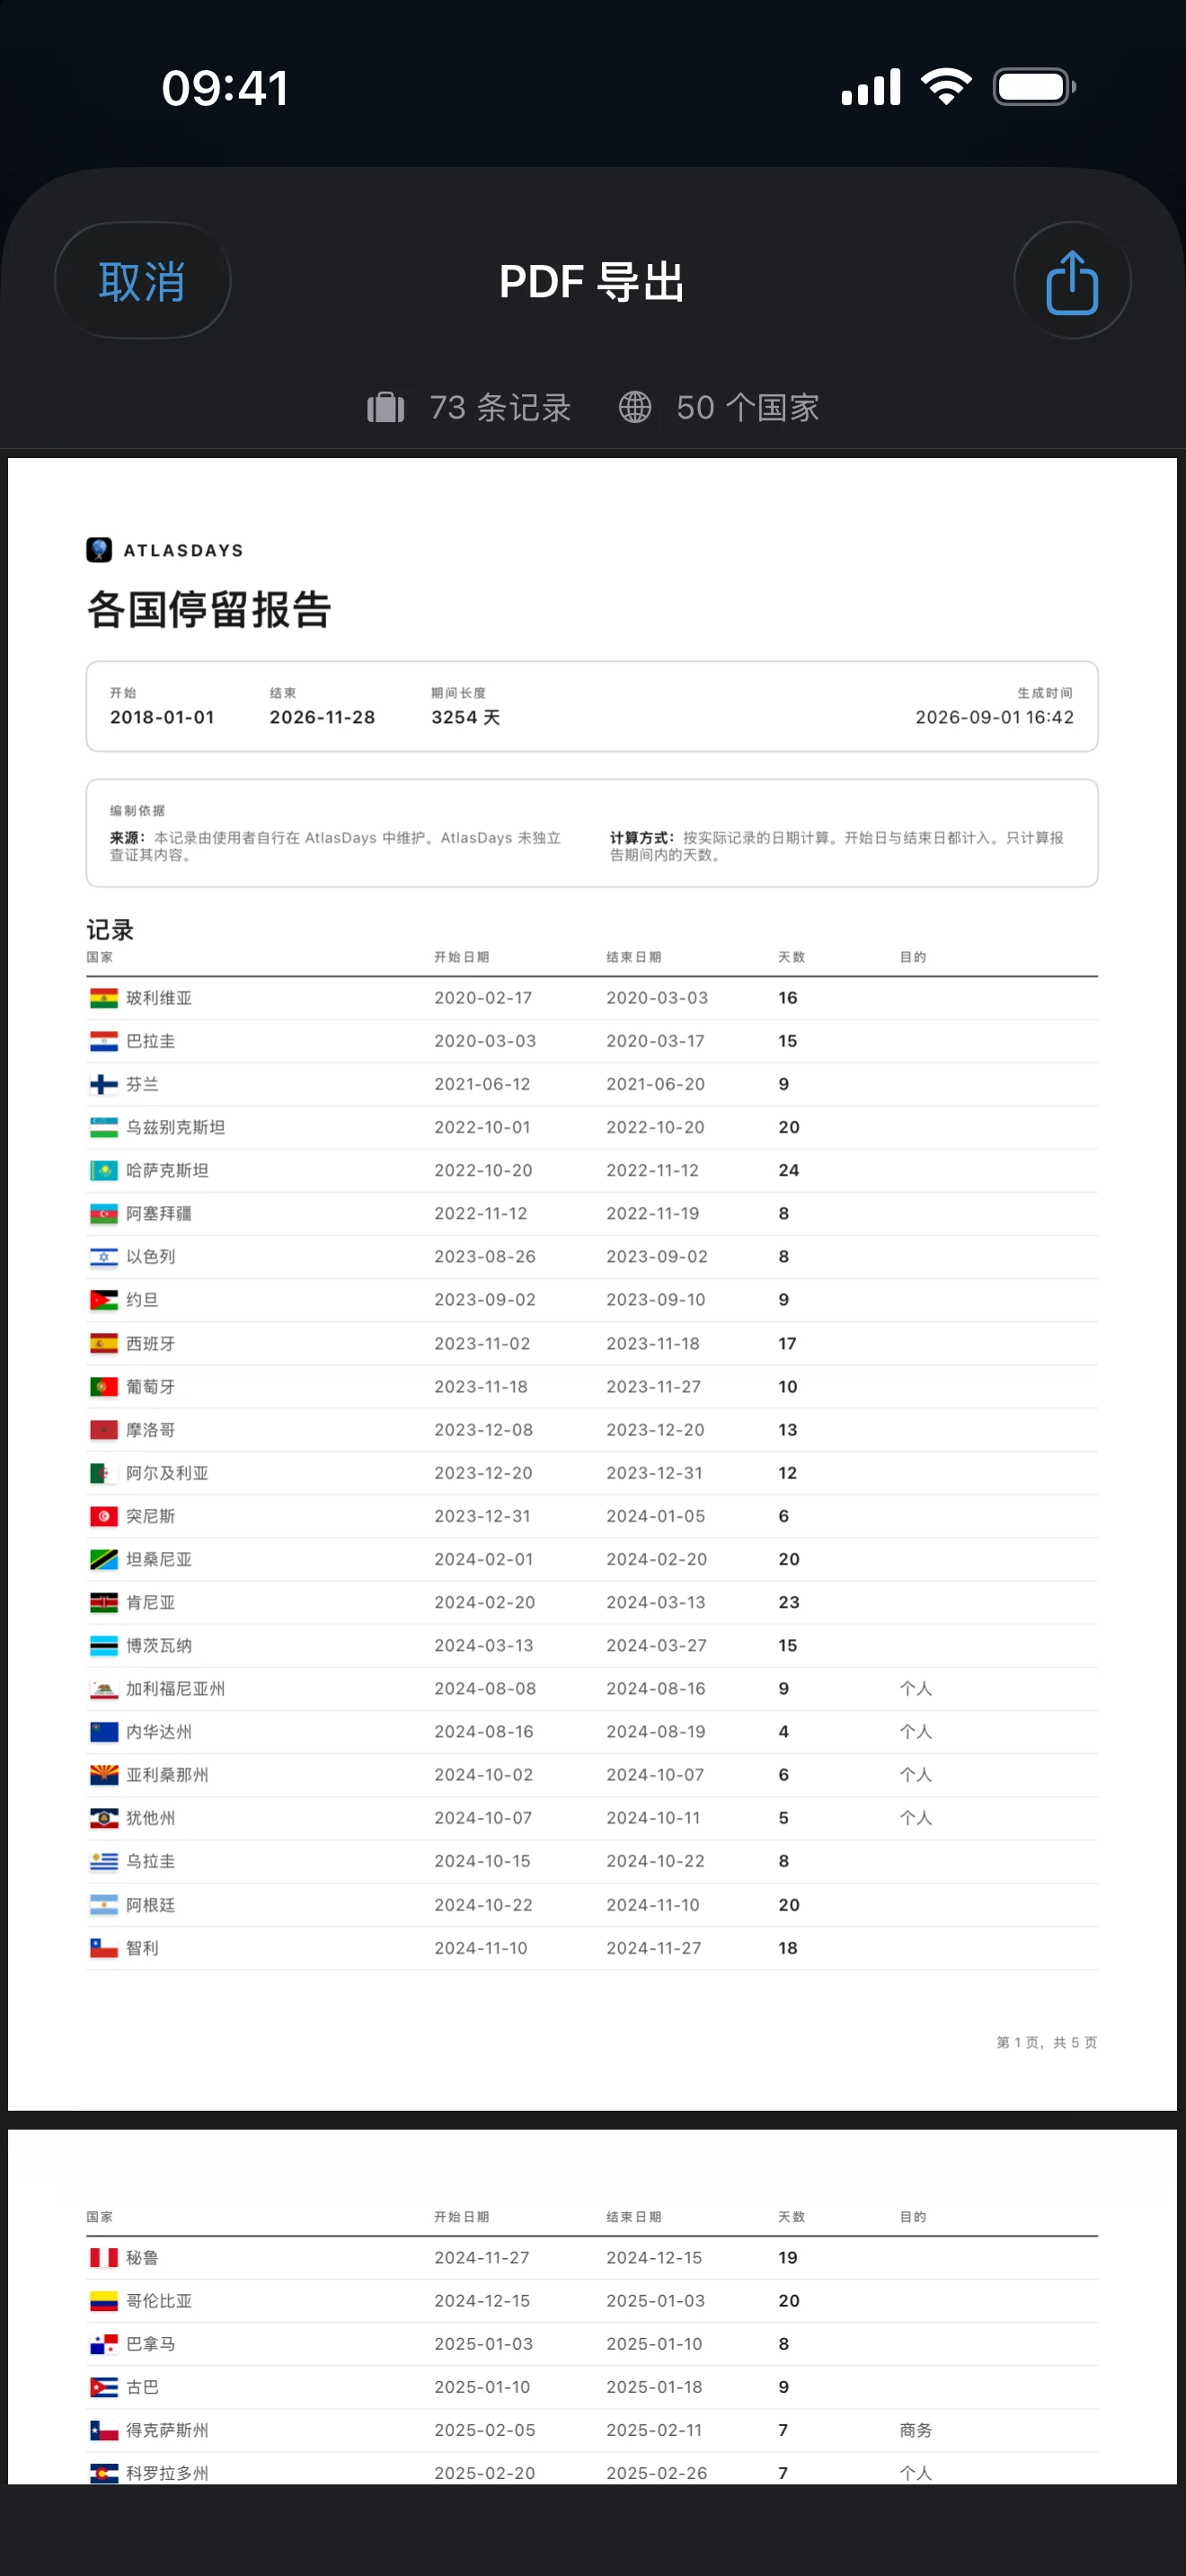
Task: Tap day count 17 in 西班牙 row
Action: click(788, 1343)
